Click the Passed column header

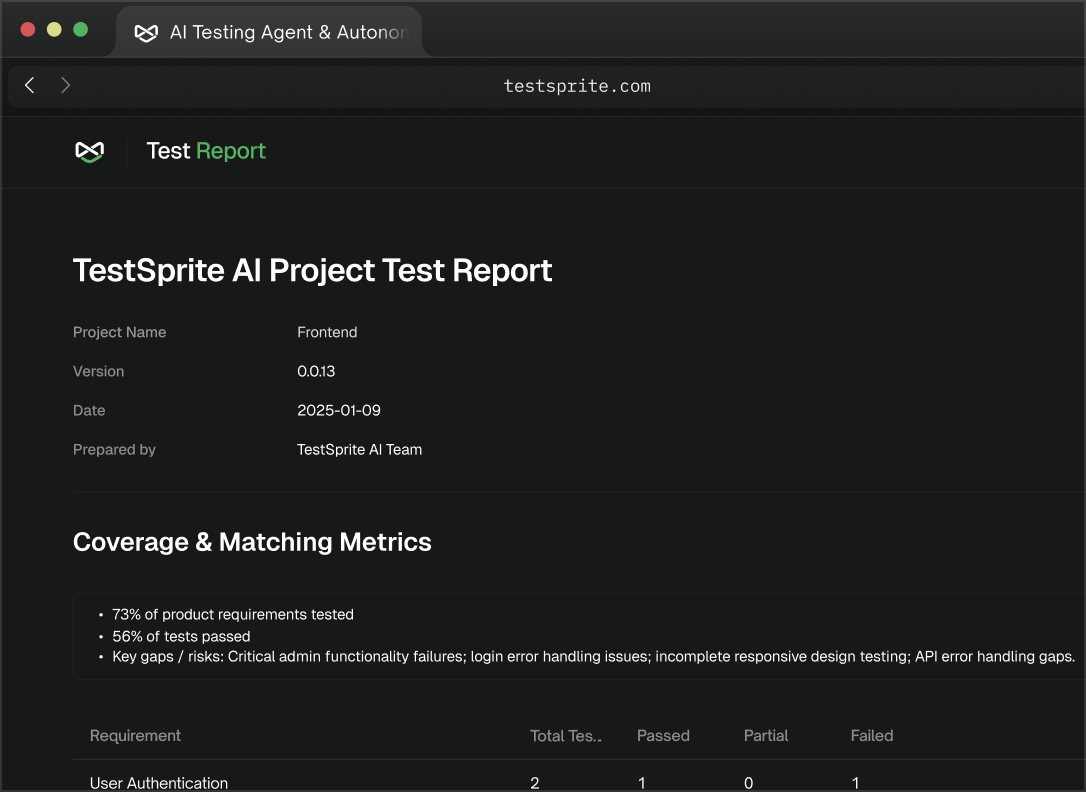663,736
